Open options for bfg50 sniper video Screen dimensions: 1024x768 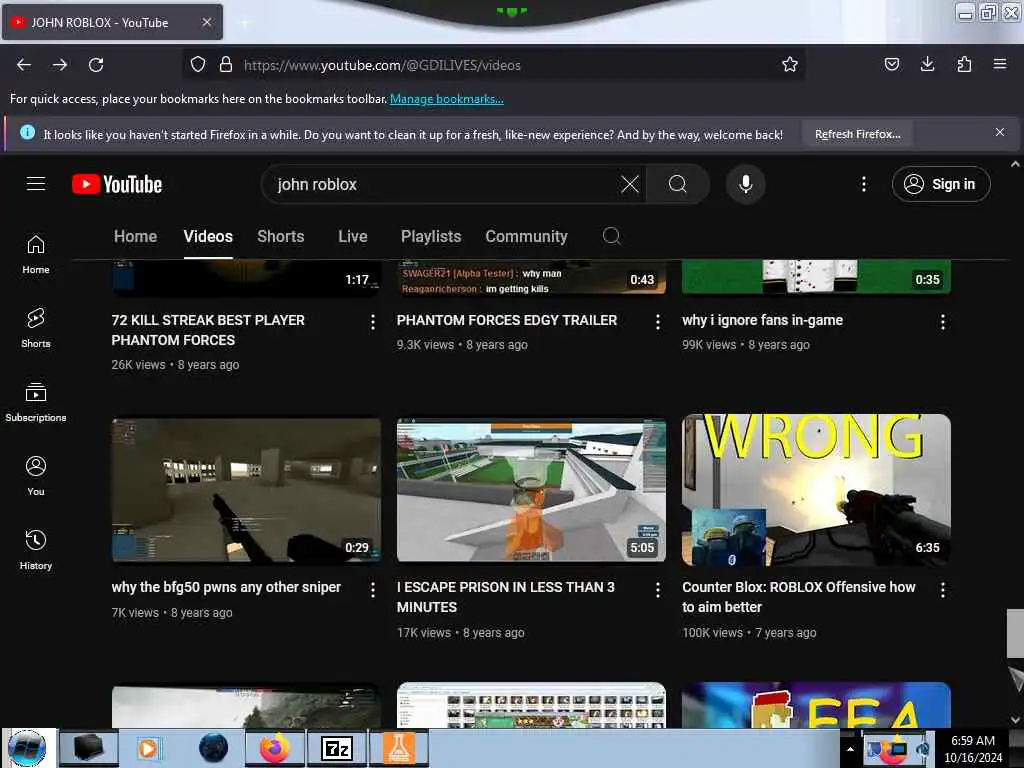tap(372, 590)
